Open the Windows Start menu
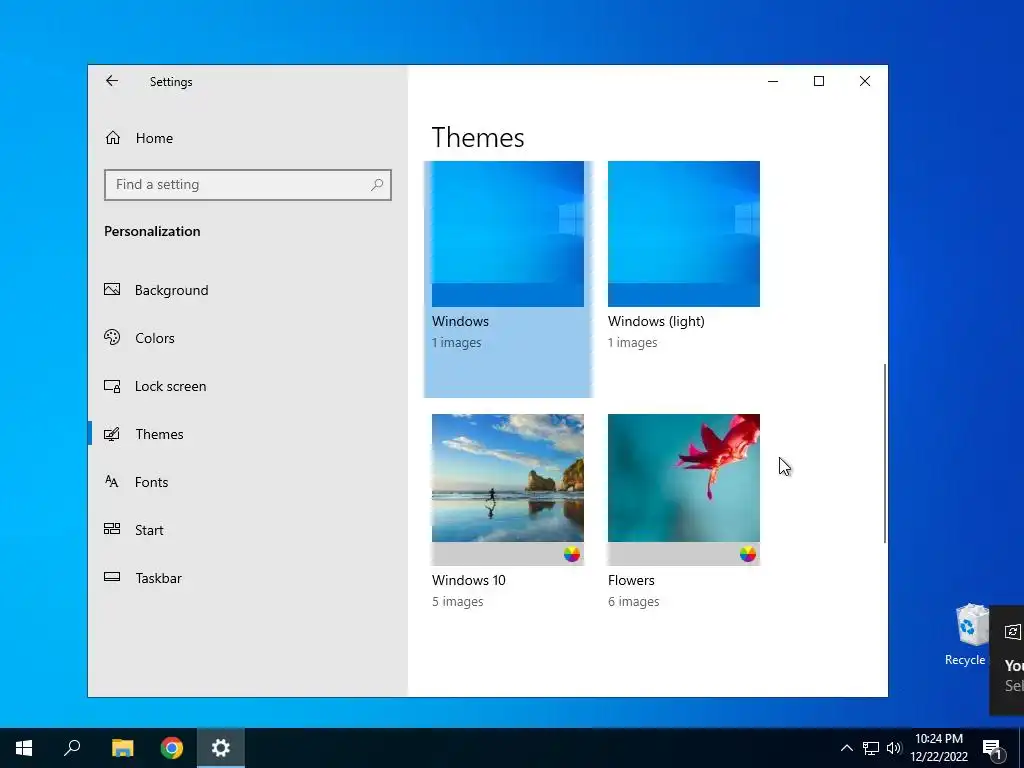 tap(24, 748)
